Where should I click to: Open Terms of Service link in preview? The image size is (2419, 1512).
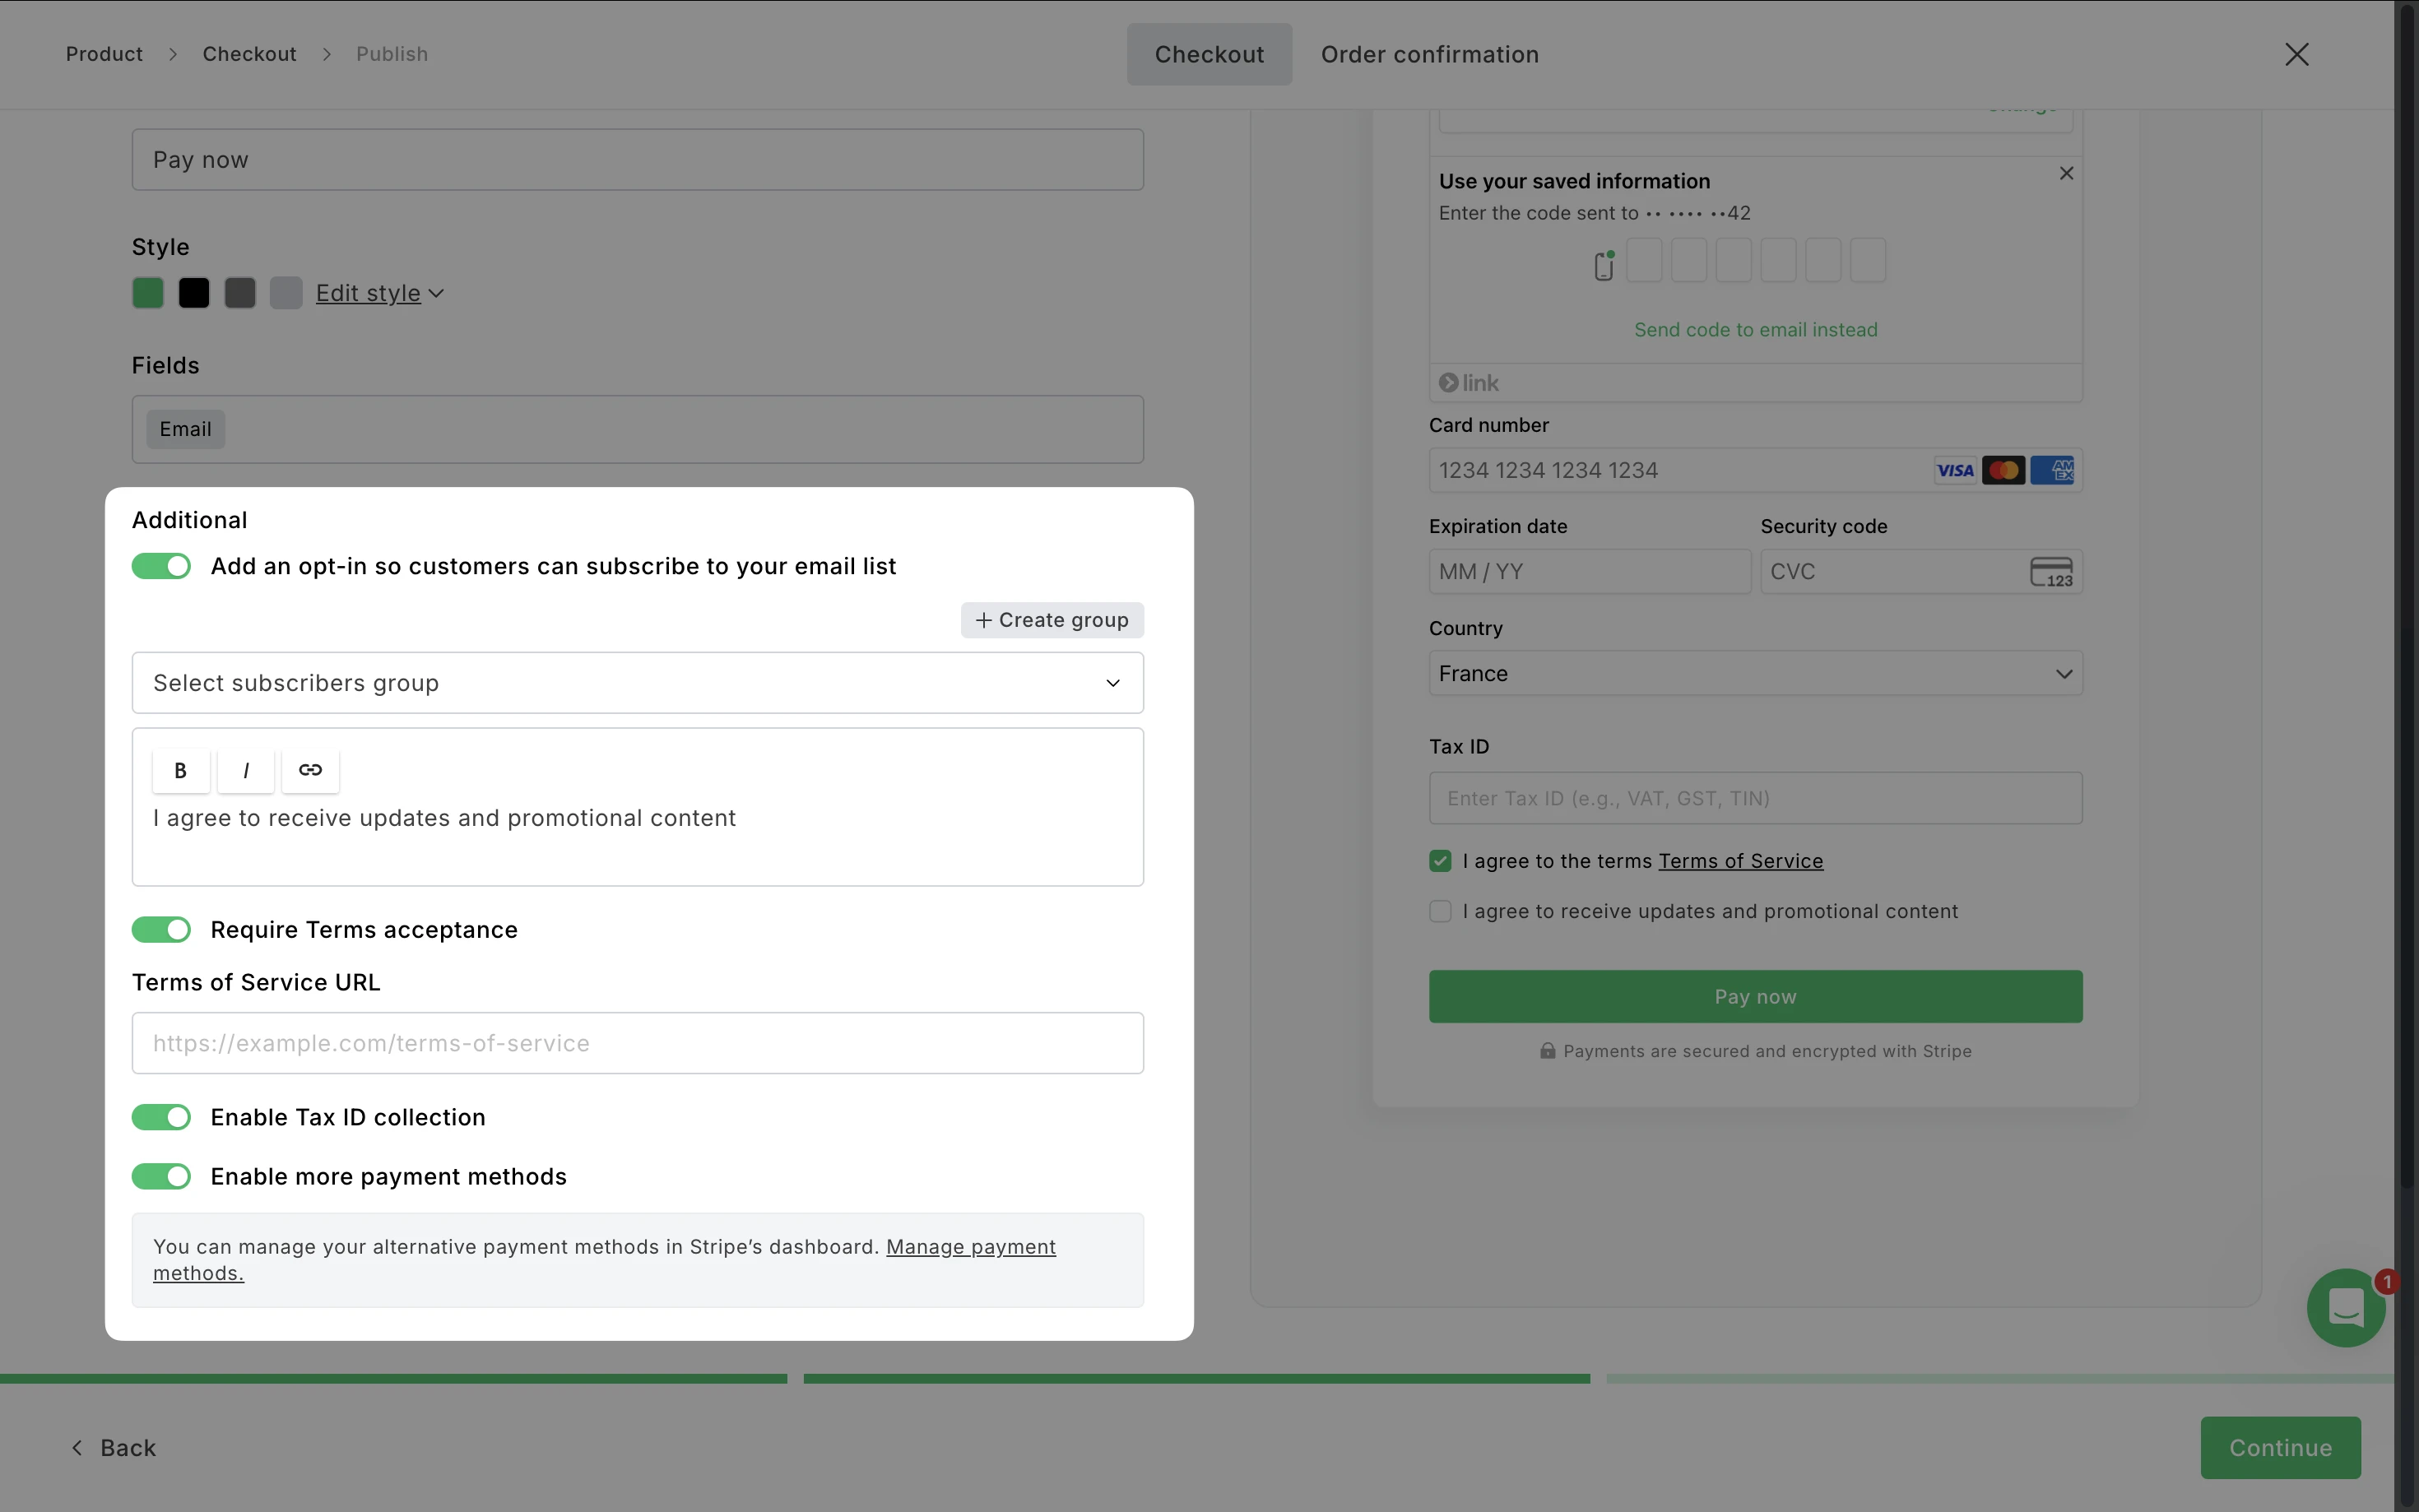tap(1741, 861)
